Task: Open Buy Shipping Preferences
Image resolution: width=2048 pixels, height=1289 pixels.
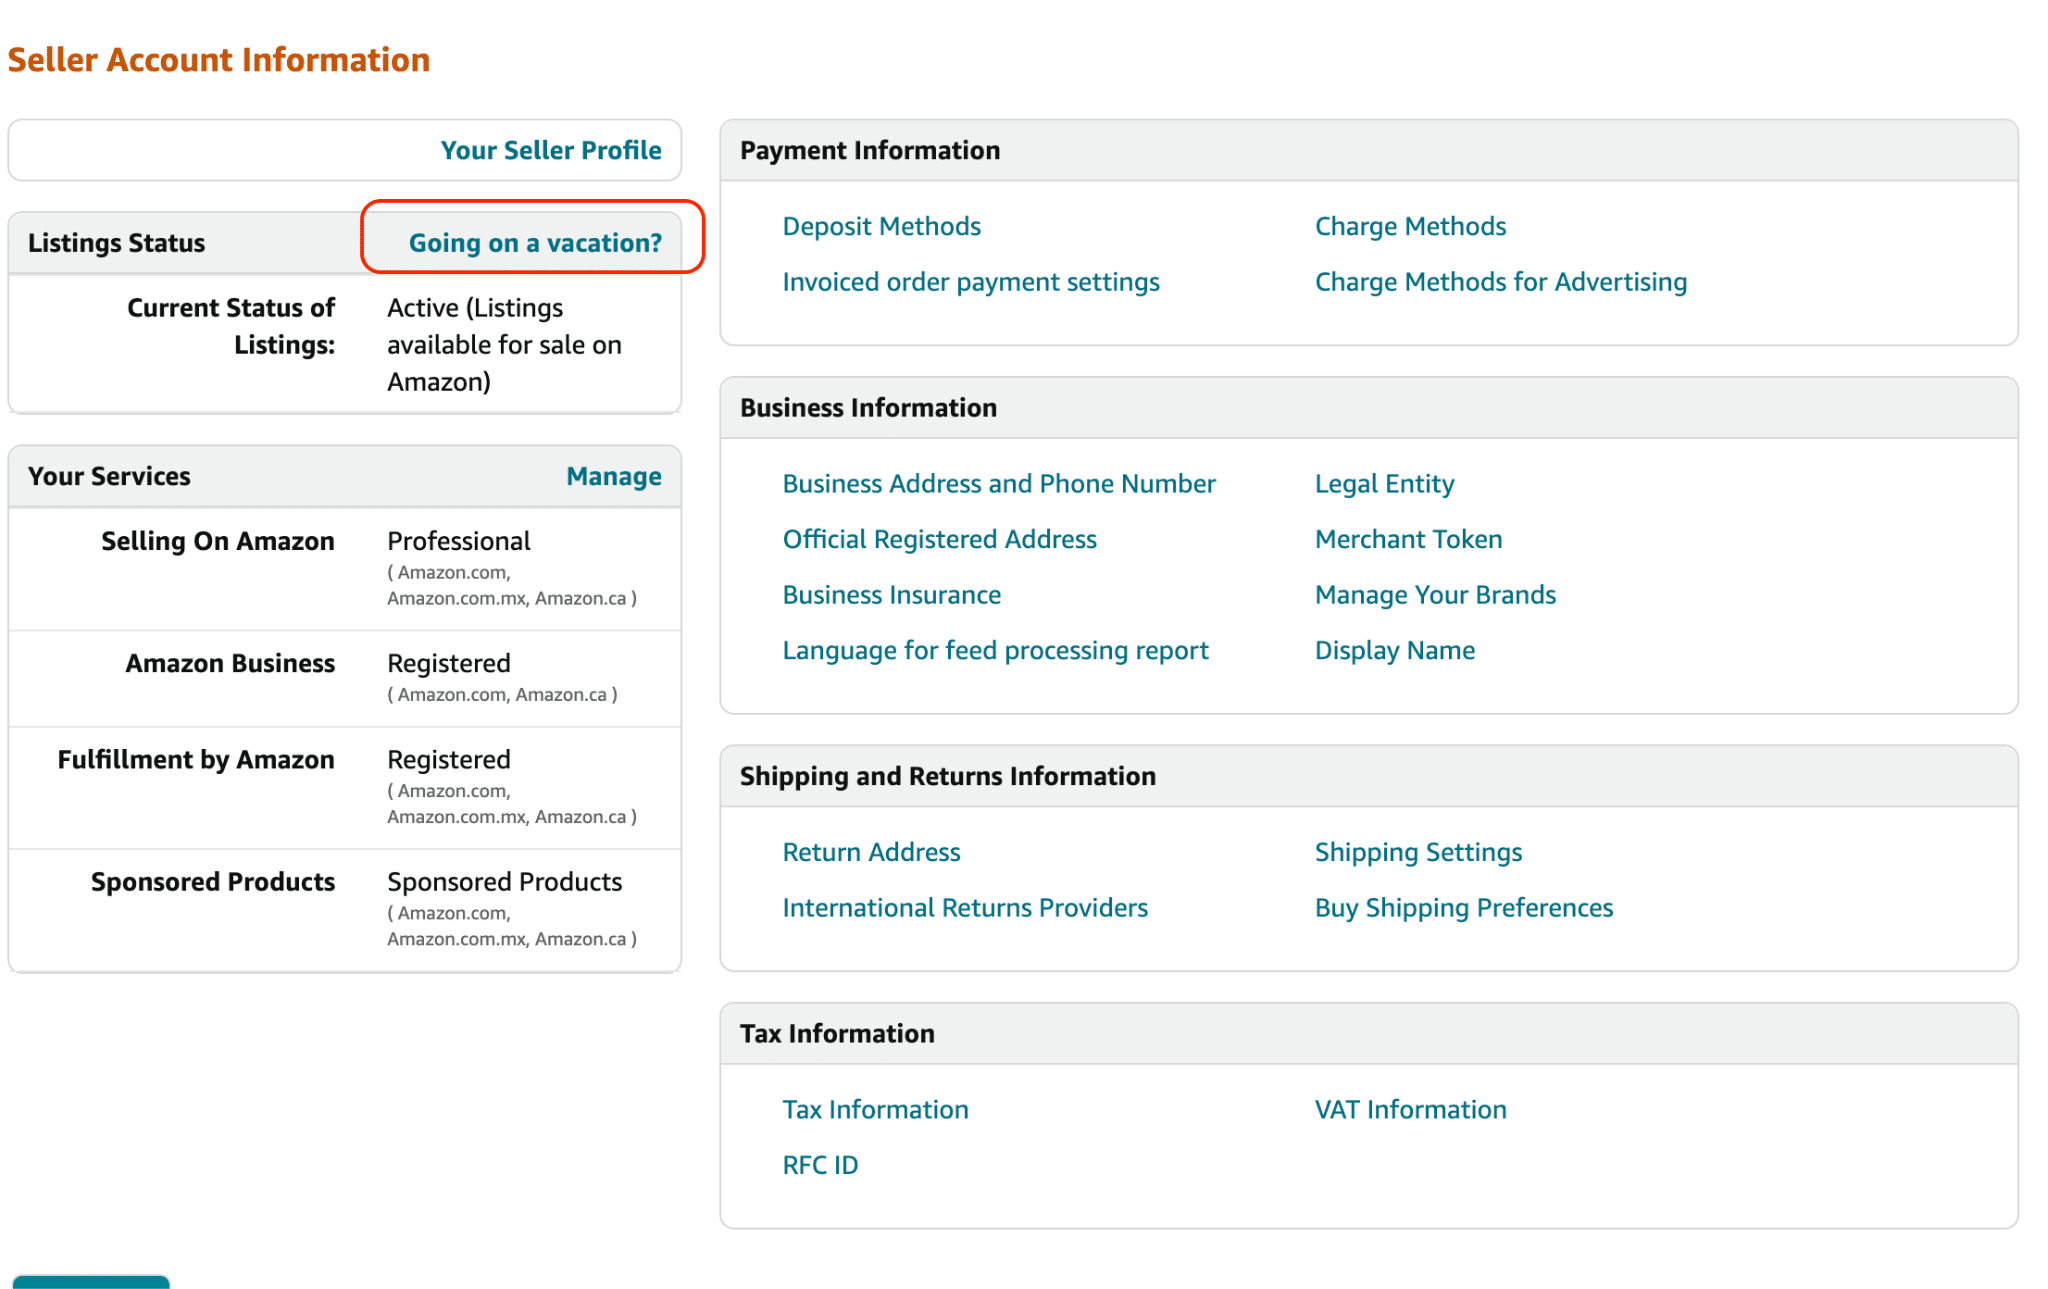Action: [1464, 908]
